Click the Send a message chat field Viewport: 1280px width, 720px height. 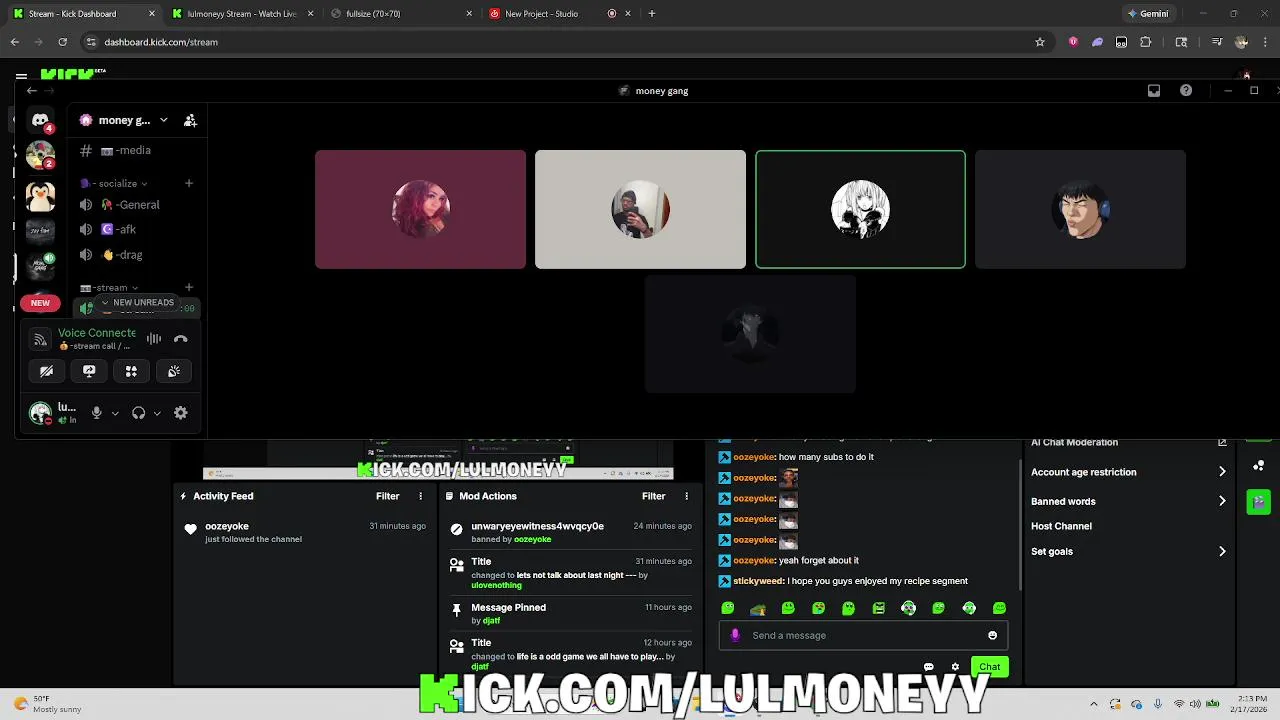862,635
